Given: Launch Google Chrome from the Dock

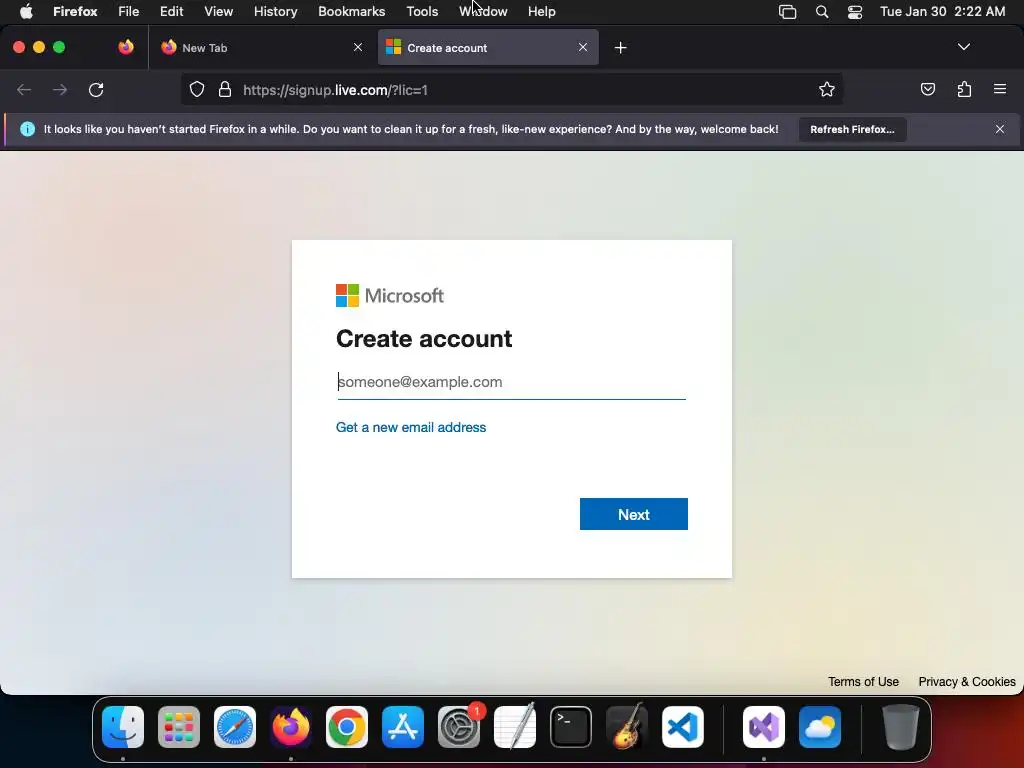Looking at the screenshot, I should 347,727.
